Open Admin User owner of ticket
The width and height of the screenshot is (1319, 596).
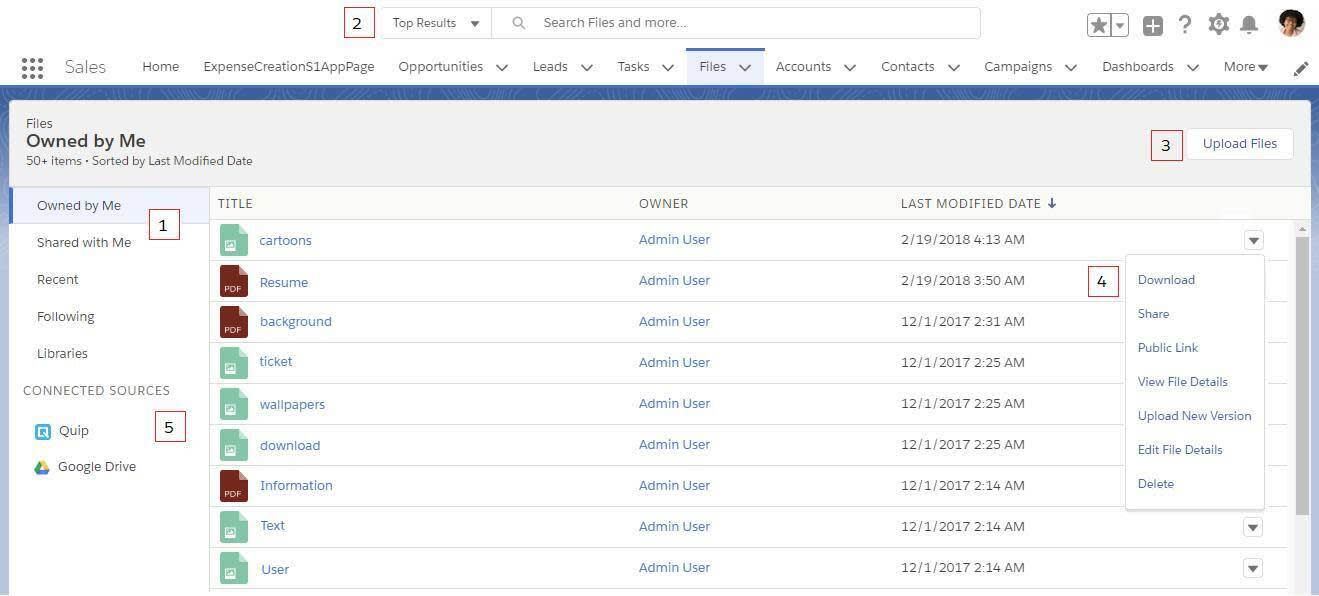pyautogui.click(x=674, y=362)
